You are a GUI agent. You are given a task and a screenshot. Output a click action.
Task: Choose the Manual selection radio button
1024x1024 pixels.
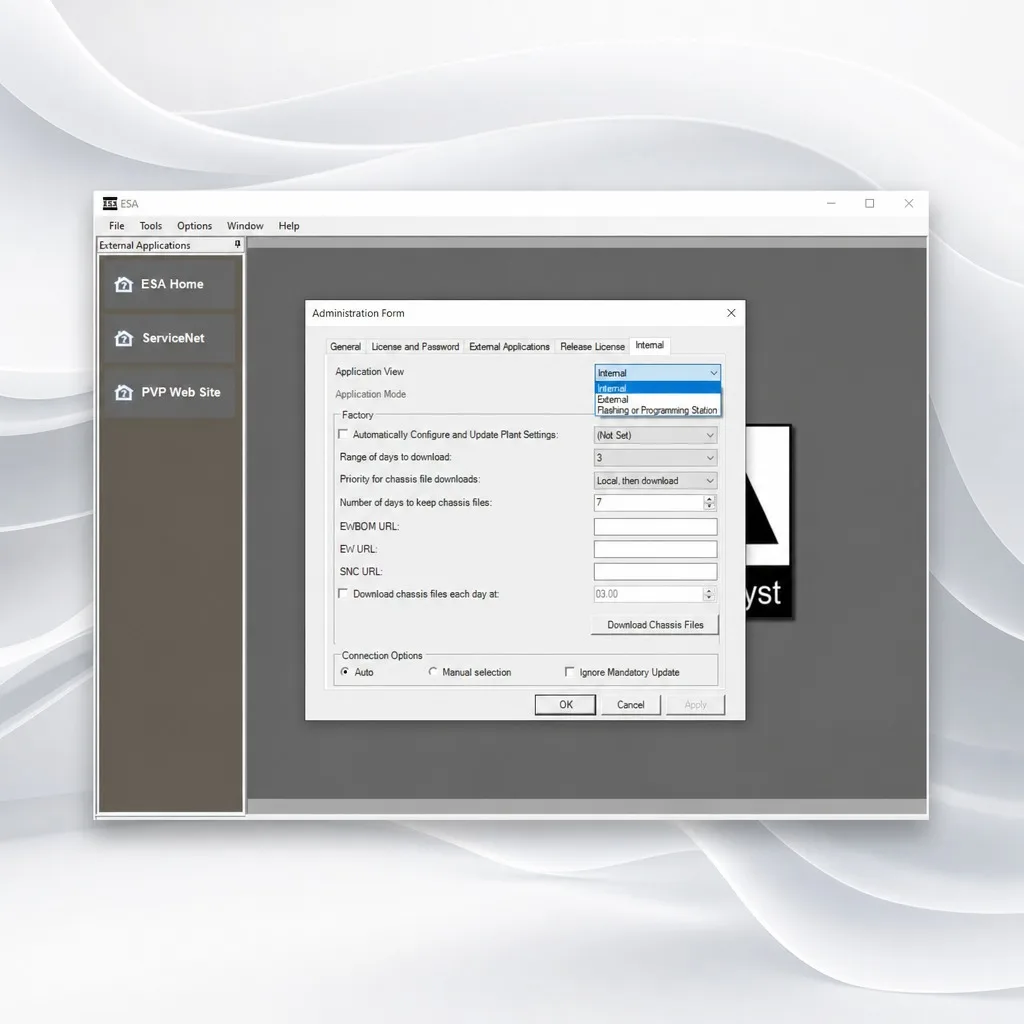[x=433, y=672]
